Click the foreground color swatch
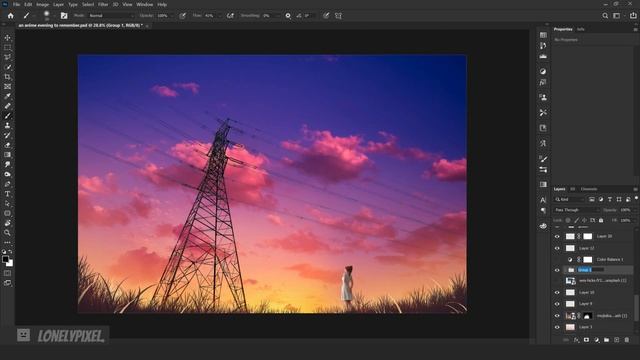 [x=5, y=259]
